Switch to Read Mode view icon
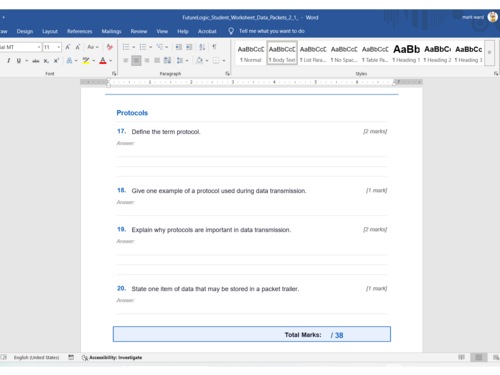This screenshot has width=500, height=375. pos(461,357)
